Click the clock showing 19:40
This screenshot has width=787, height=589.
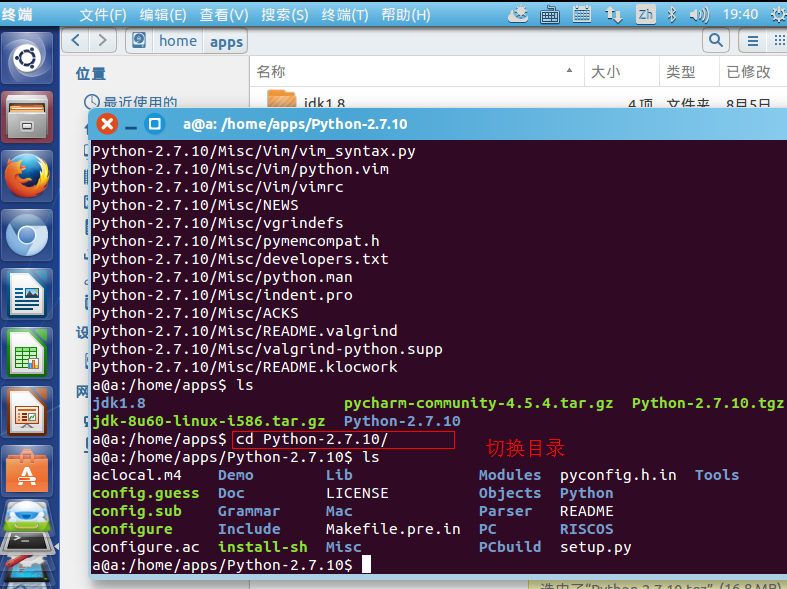pos(740,15)
